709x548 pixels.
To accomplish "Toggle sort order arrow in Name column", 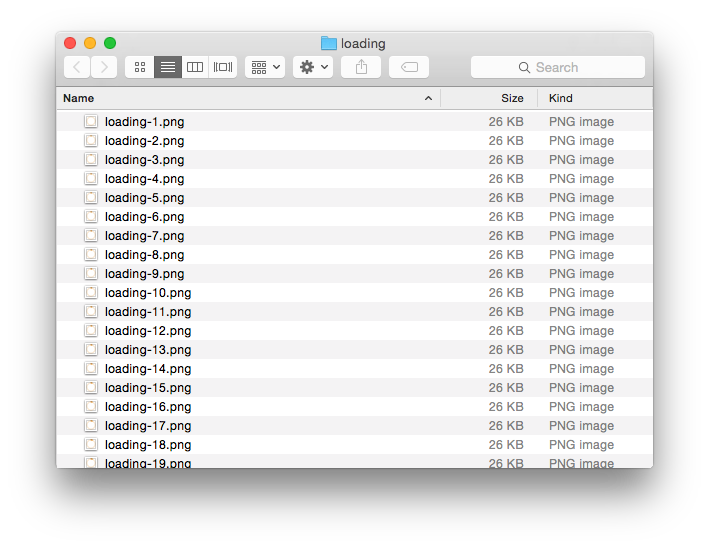I will [428, 98].
